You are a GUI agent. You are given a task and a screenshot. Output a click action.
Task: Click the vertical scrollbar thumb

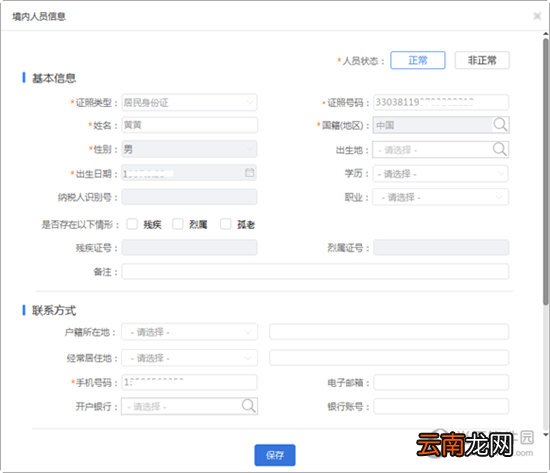tap(546, 171)
